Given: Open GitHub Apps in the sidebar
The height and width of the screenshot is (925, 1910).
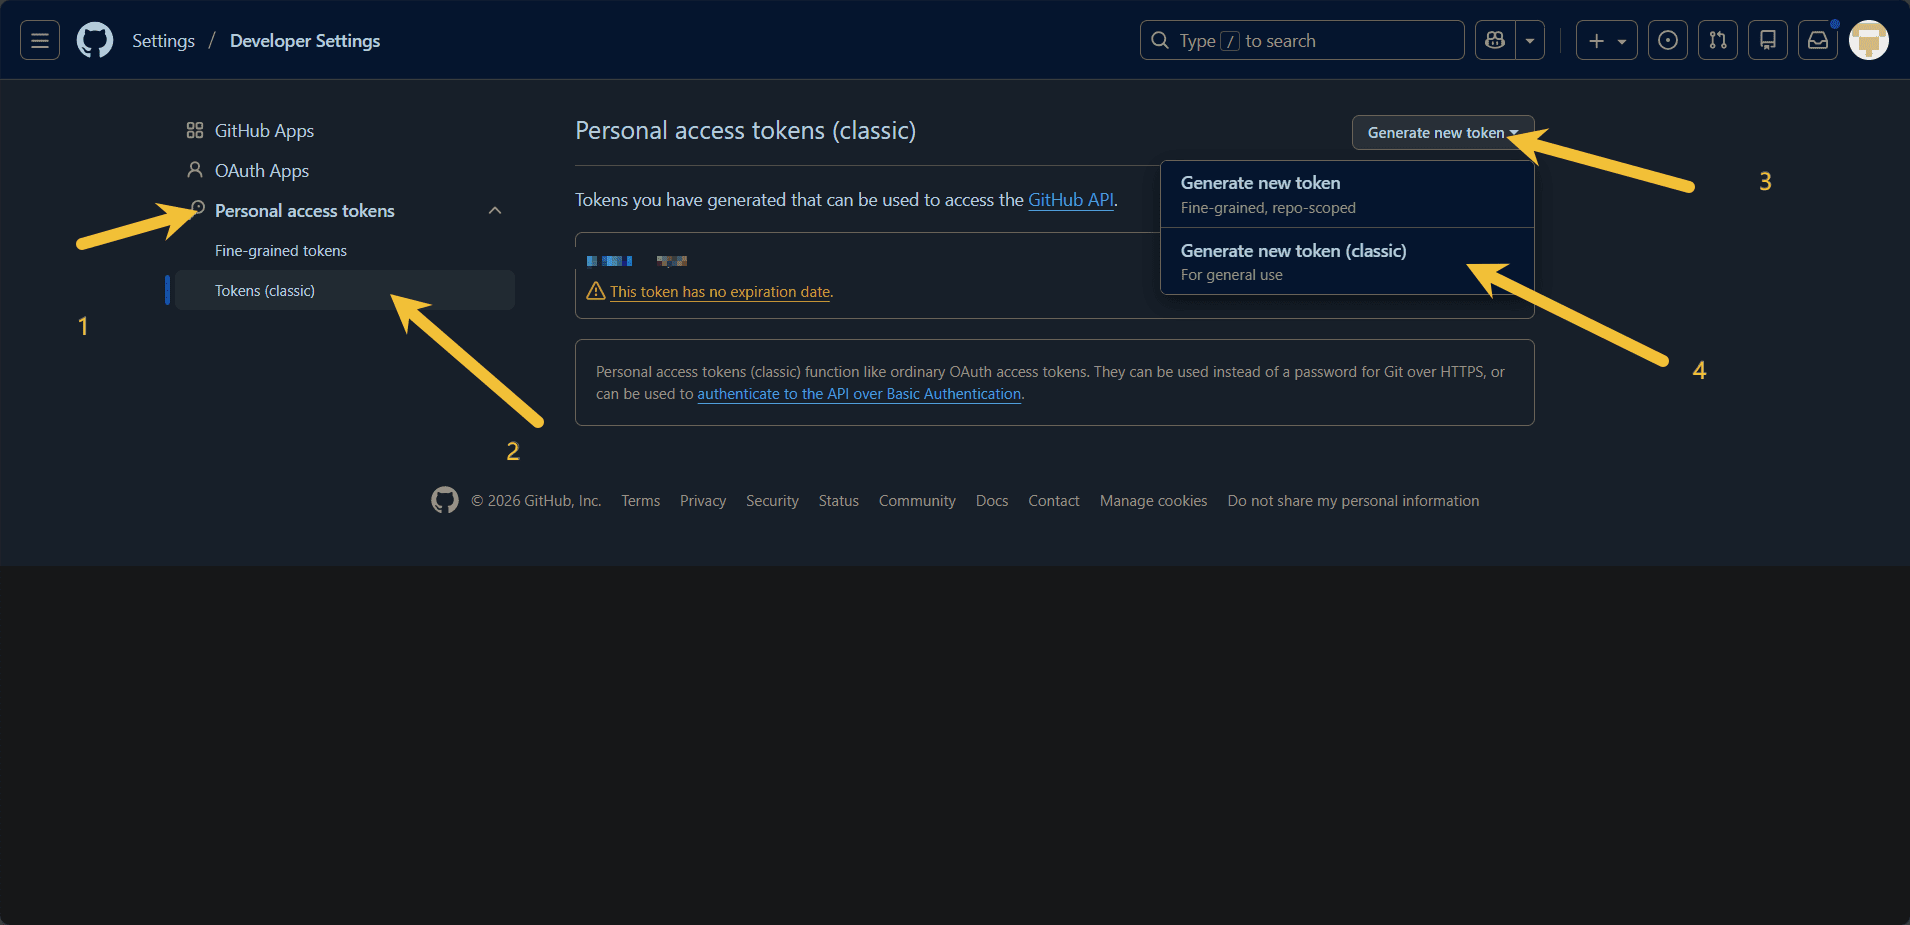Looking at the screenshot, I should point(345,131).
